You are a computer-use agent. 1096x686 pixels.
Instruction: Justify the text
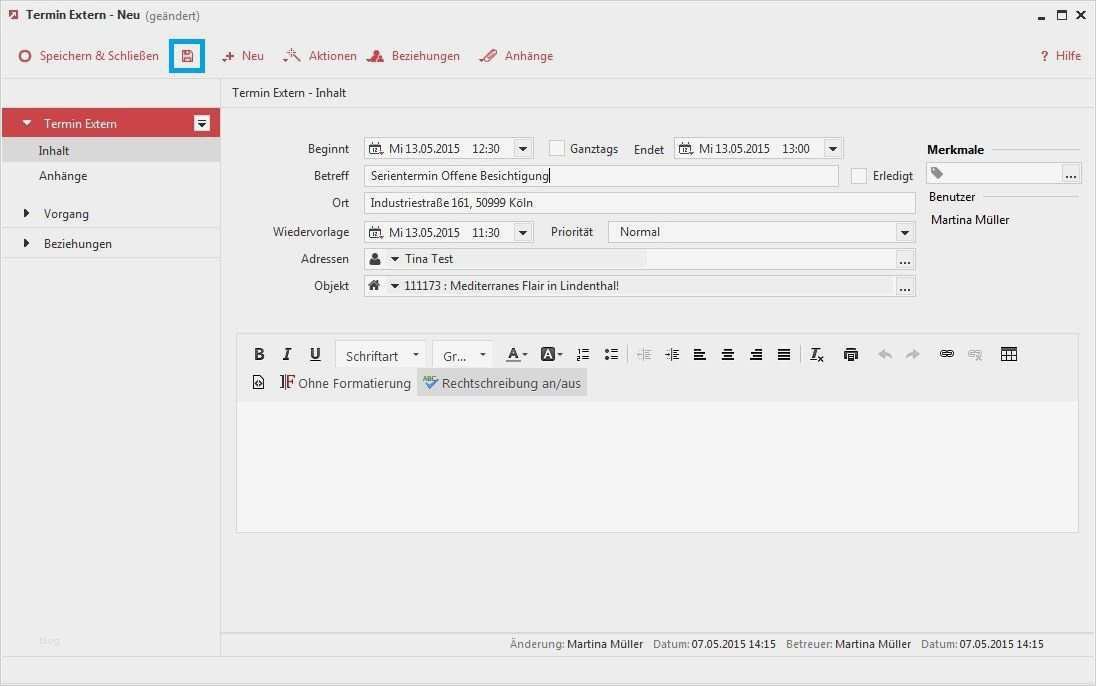pyautogui.click(x=784, y=355)
